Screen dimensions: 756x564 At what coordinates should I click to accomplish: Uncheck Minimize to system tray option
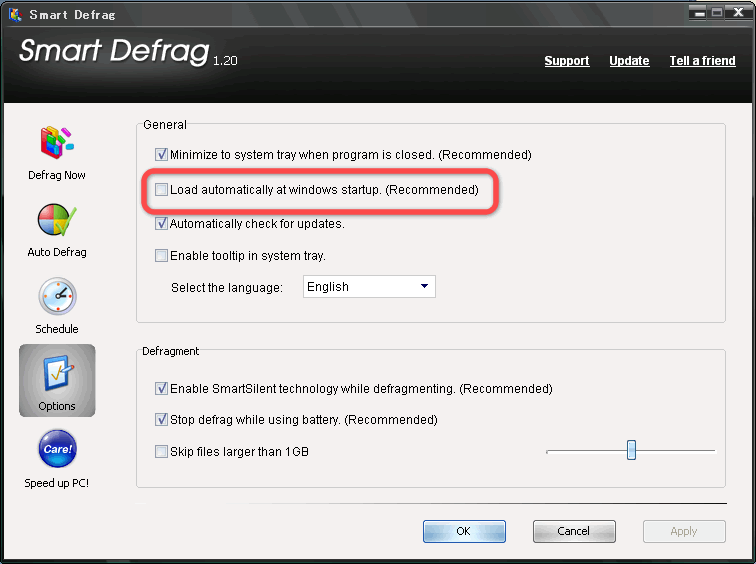click(161, 155)
